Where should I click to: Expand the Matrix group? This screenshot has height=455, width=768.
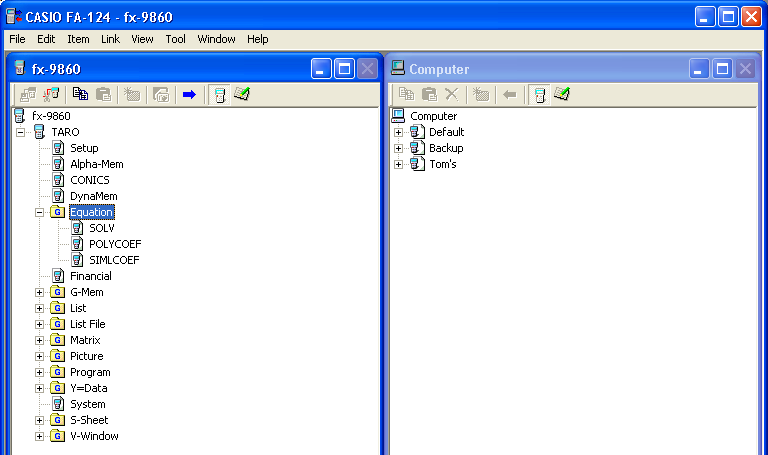tap(39, 340)
